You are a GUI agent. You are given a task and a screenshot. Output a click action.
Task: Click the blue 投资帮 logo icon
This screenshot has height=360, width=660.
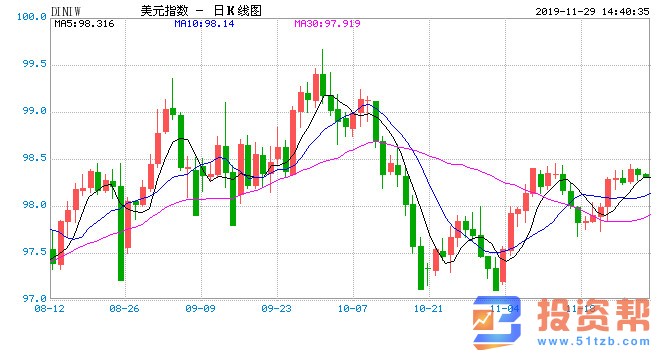coord(496,323)
